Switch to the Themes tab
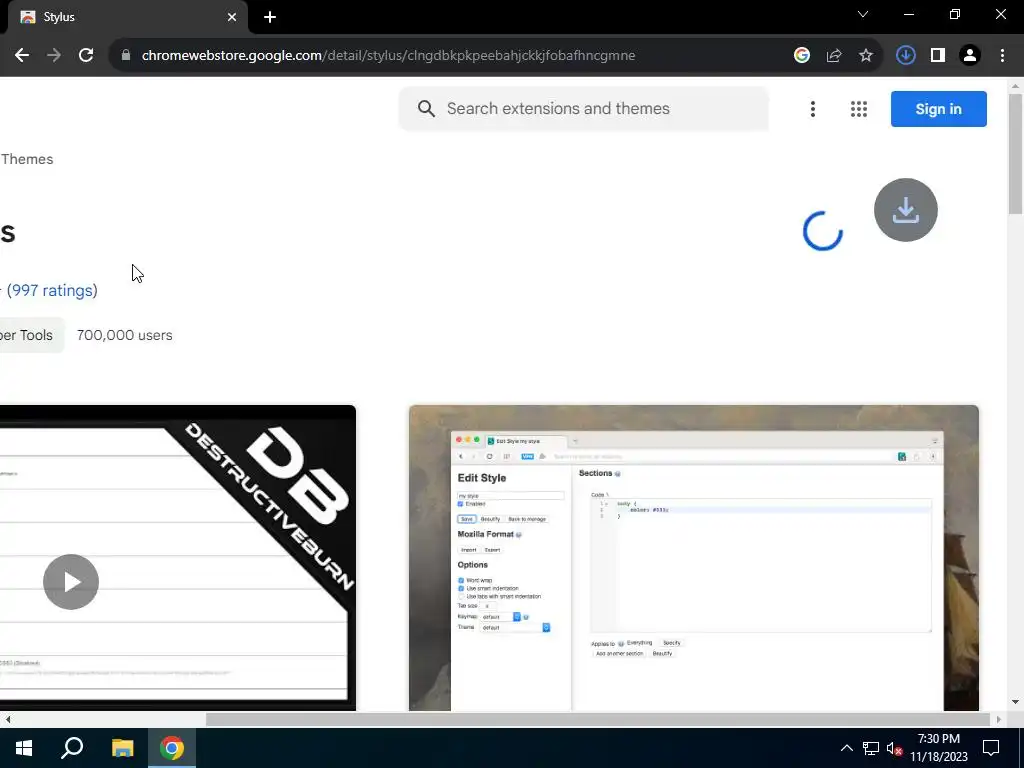The height and width of the screenshot is (768, 1024). (27, 159)
